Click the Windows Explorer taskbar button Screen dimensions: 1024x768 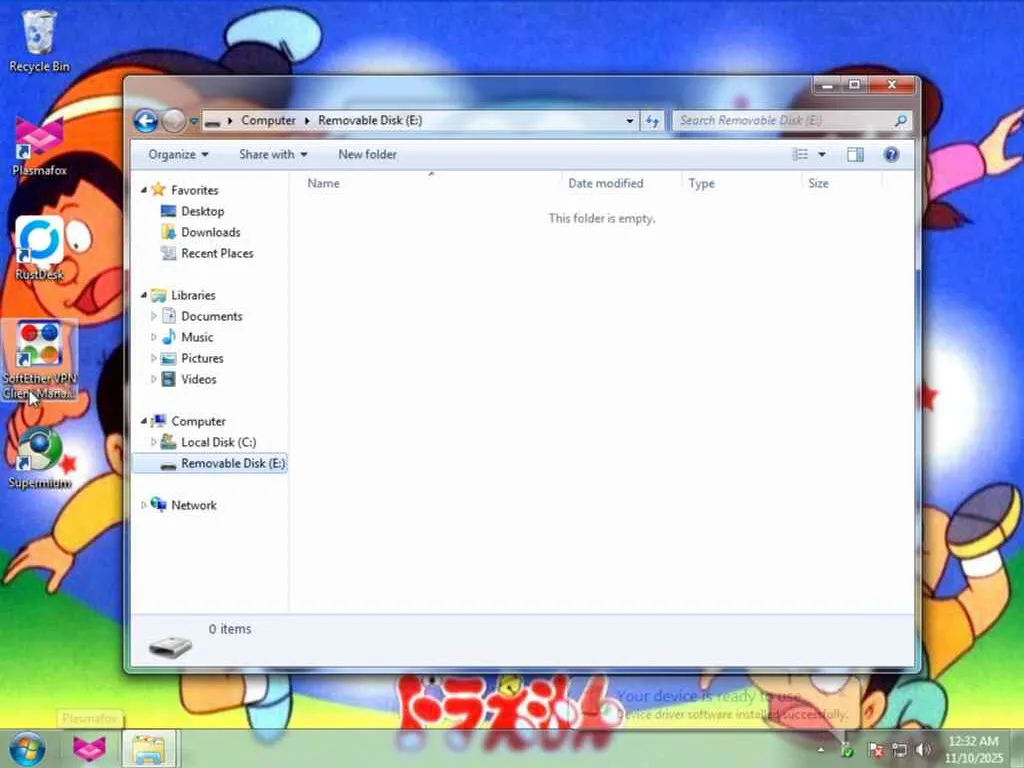click(x=149, y=748)
